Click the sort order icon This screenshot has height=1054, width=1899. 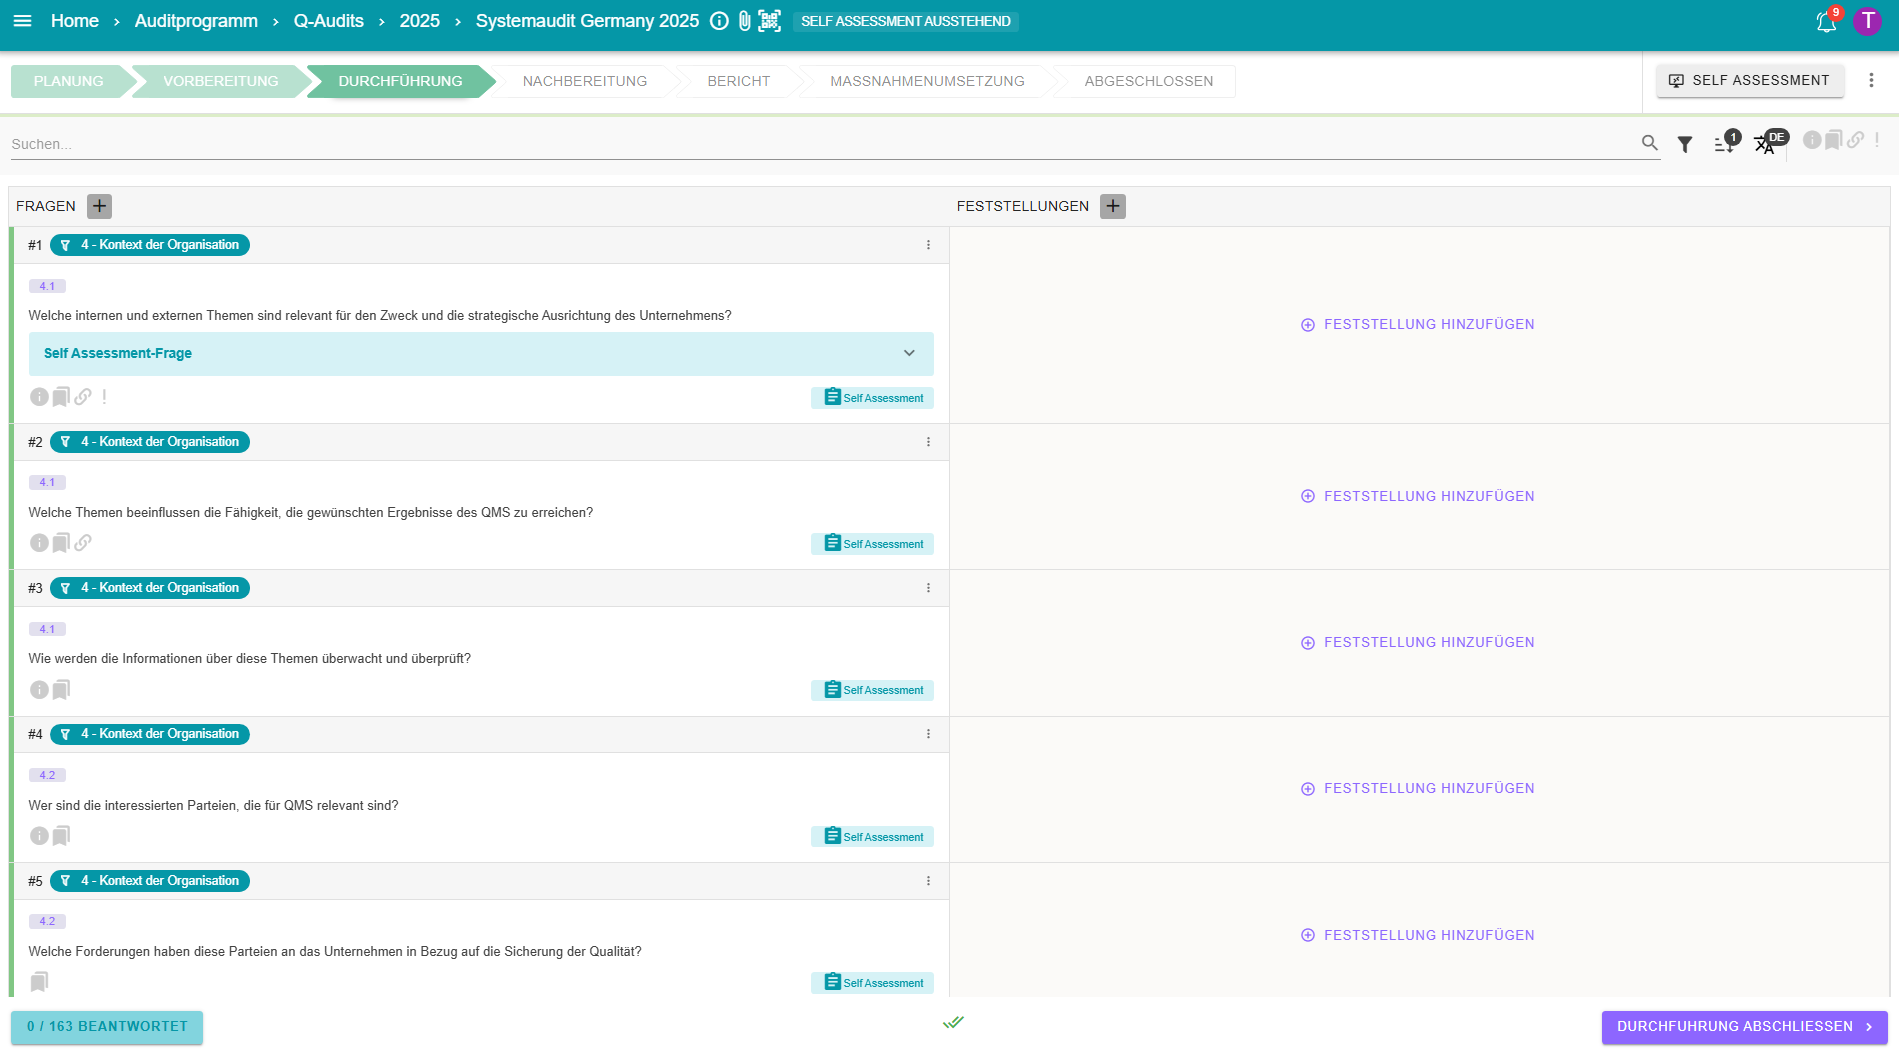pyautogui.click(x=1724, y=144)
